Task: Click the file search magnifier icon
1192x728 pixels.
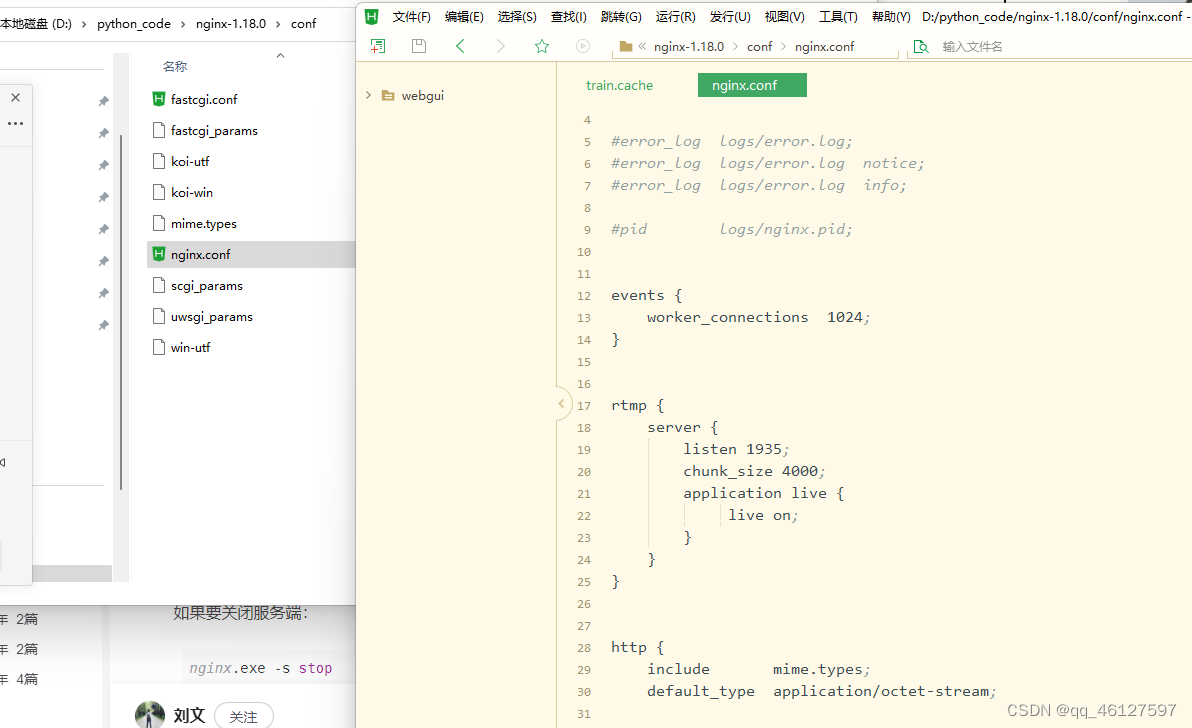Action: click(921, 46)
